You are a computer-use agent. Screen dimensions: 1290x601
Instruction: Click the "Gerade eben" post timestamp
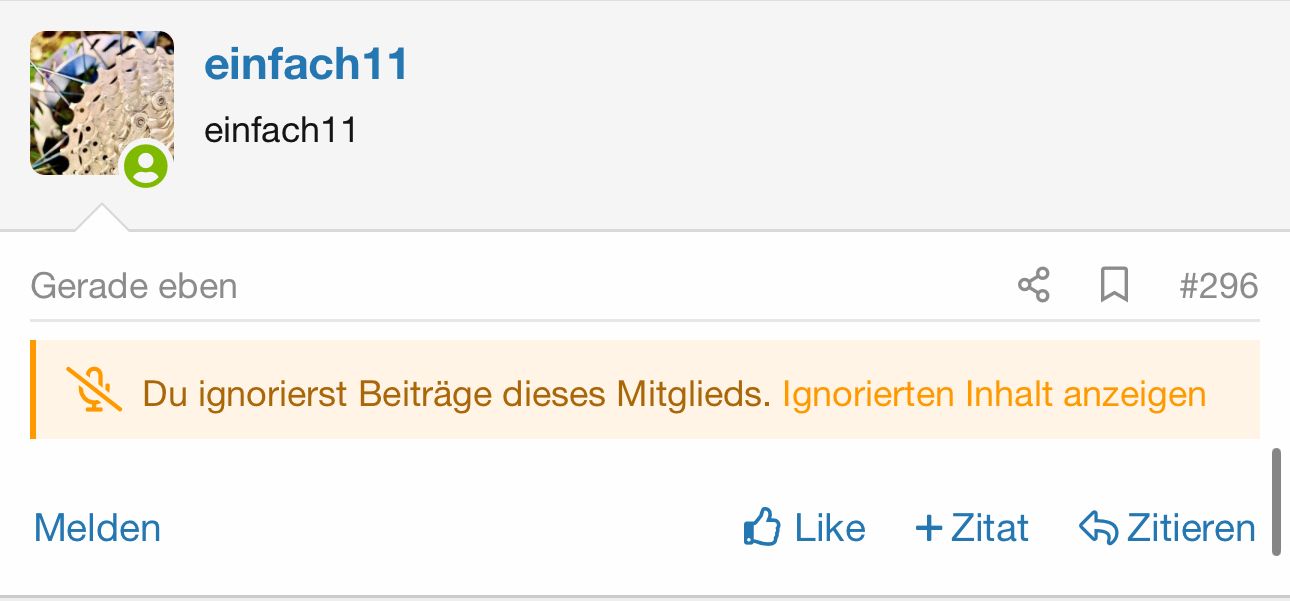(134, 287)
